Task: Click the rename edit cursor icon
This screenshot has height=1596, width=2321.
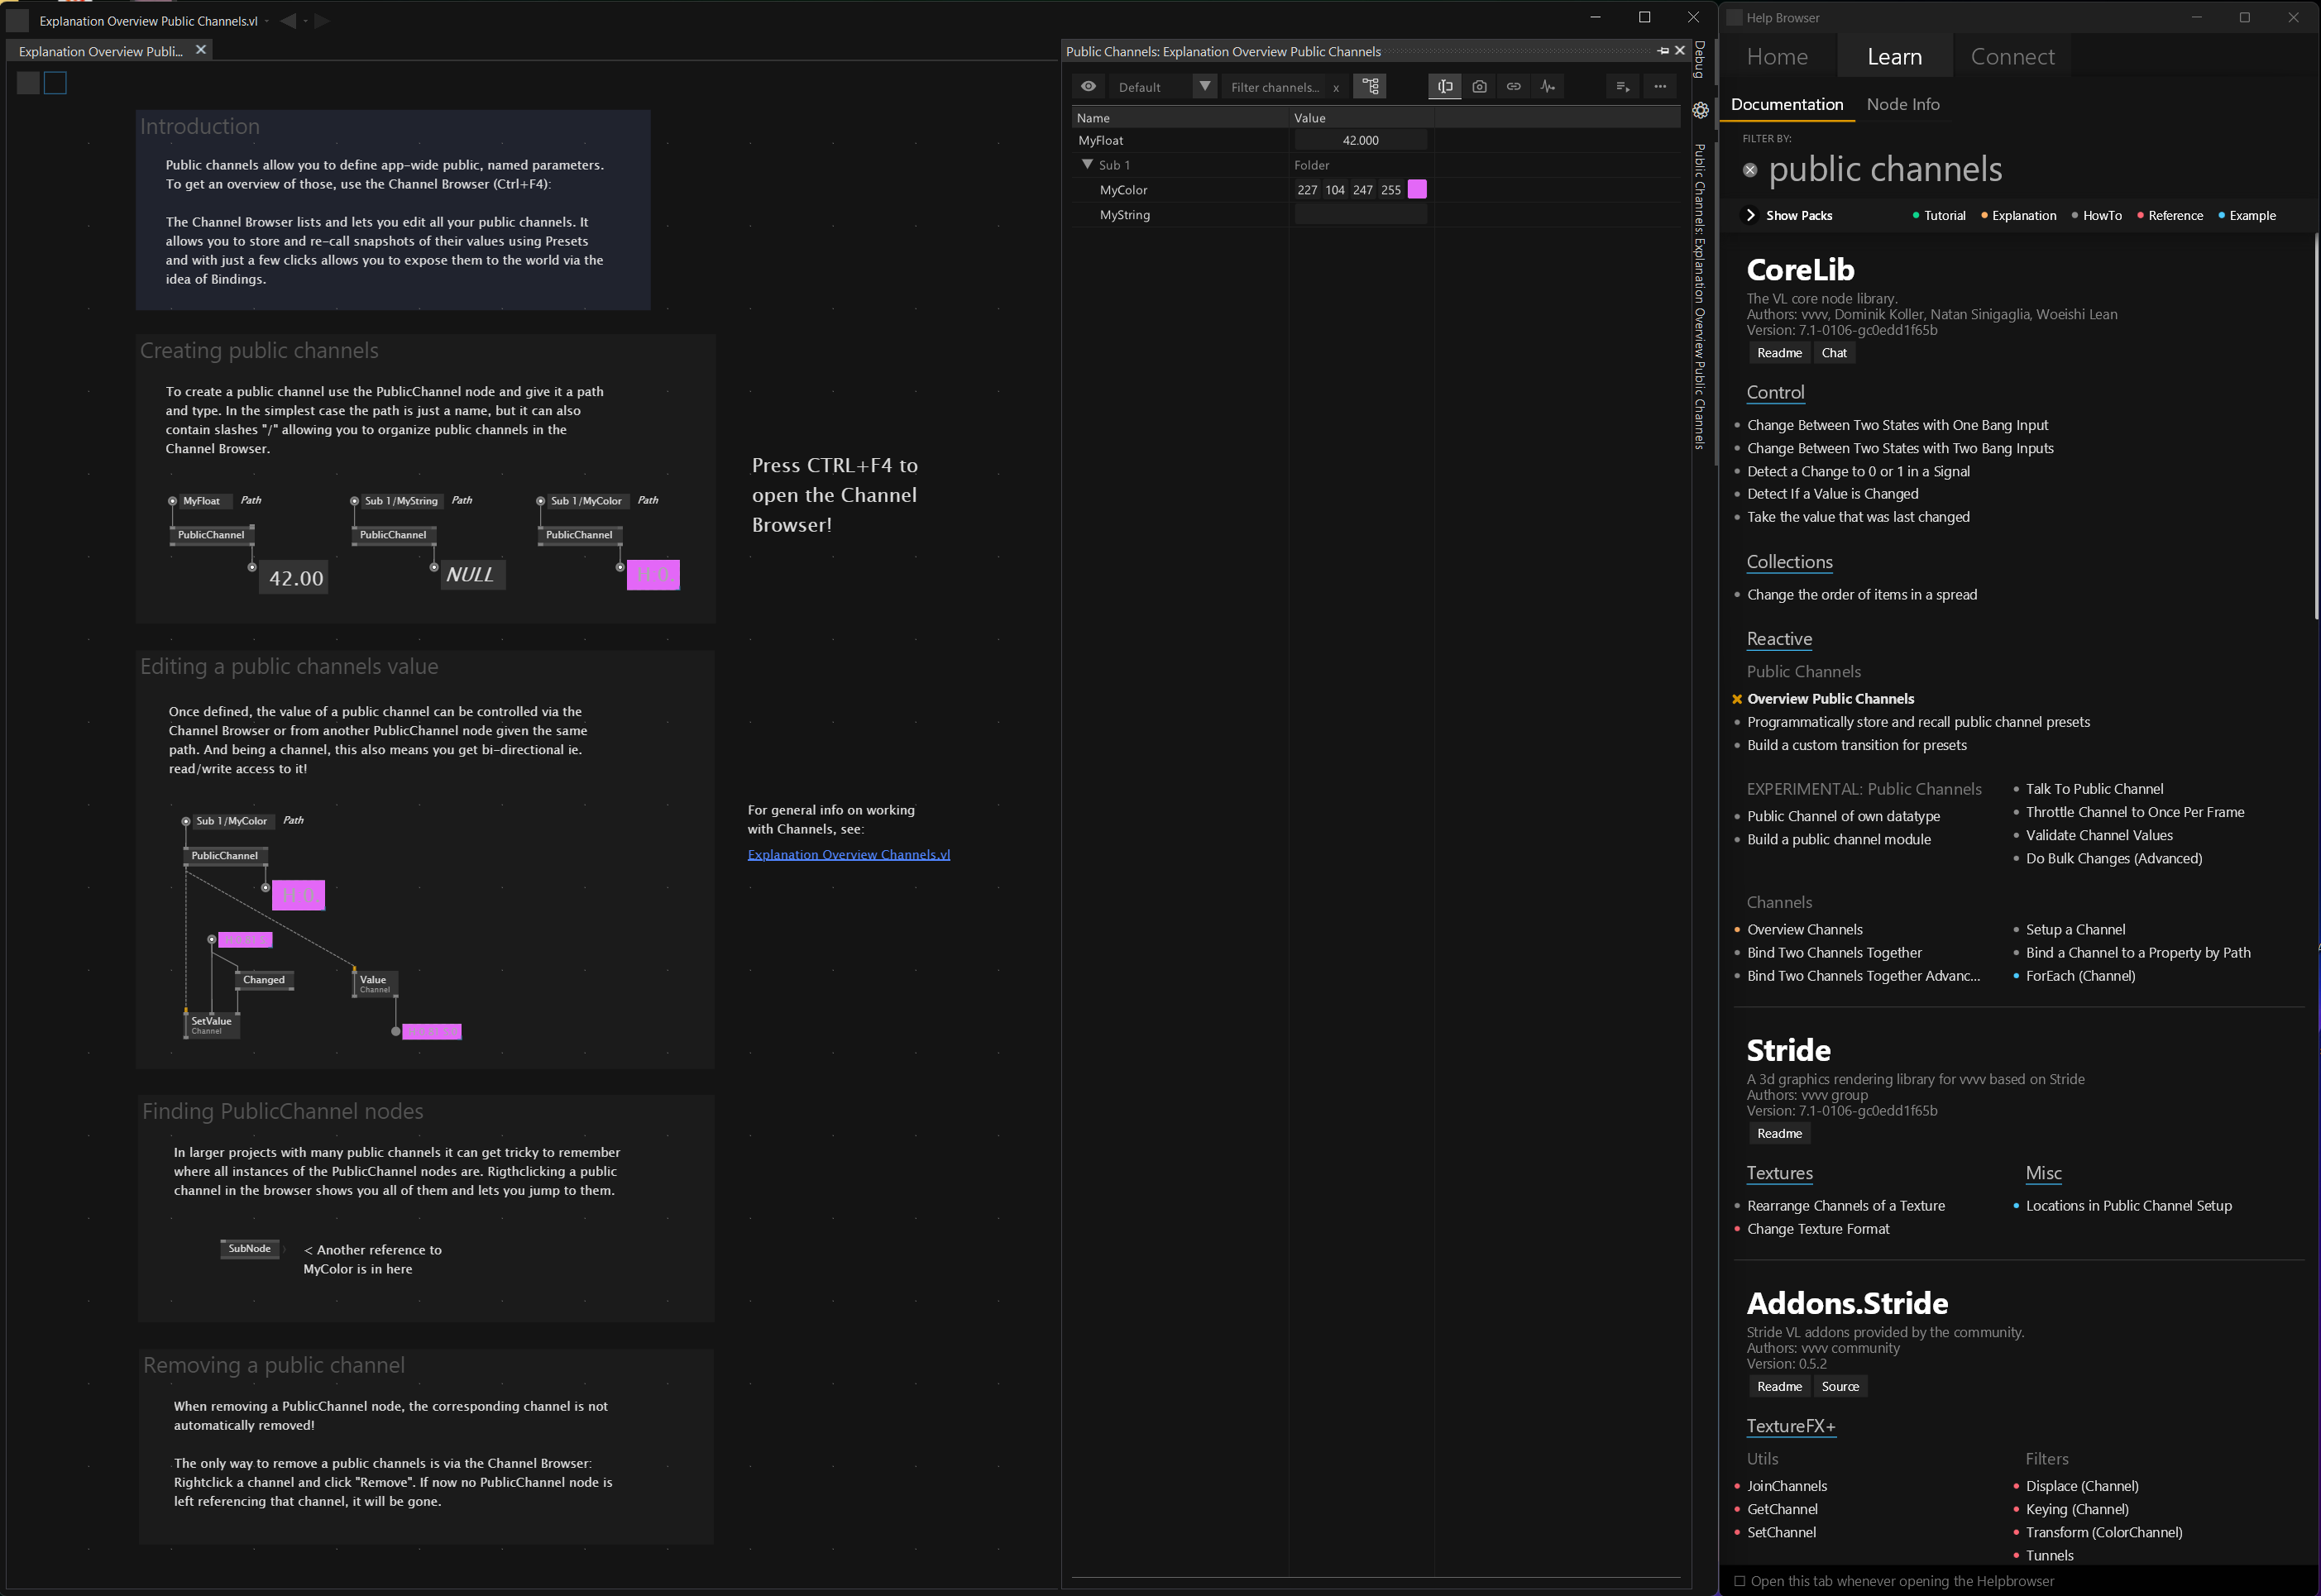Action: tap(1445, 87)
